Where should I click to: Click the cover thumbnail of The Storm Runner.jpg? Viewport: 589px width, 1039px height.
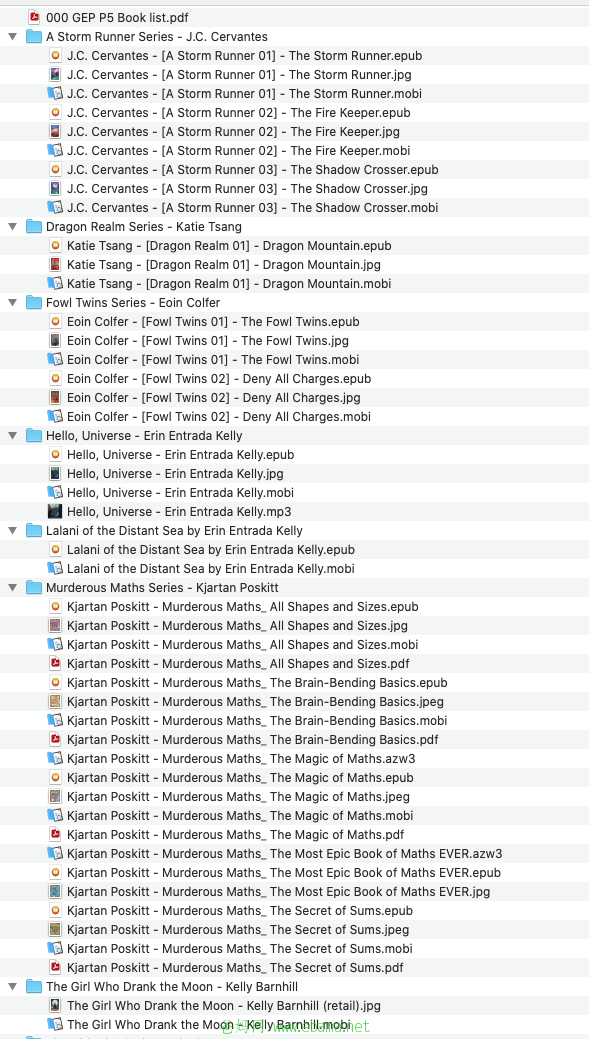pos(56,75)
